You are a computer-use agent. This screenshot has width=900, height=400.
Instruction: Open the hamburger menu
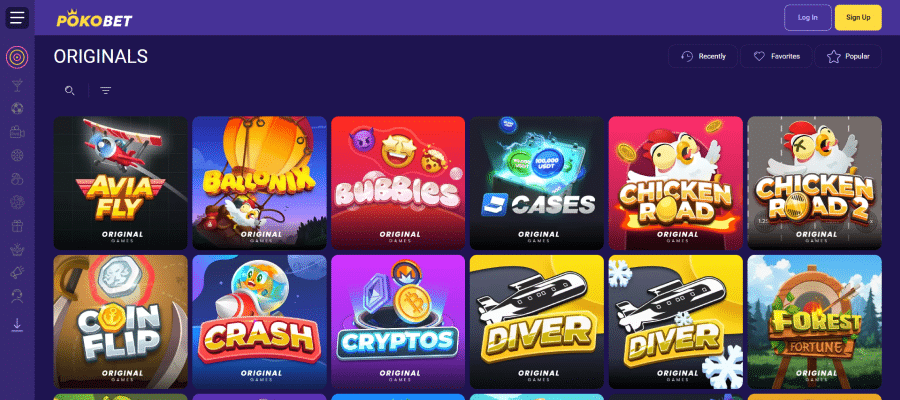click(17, 17)
